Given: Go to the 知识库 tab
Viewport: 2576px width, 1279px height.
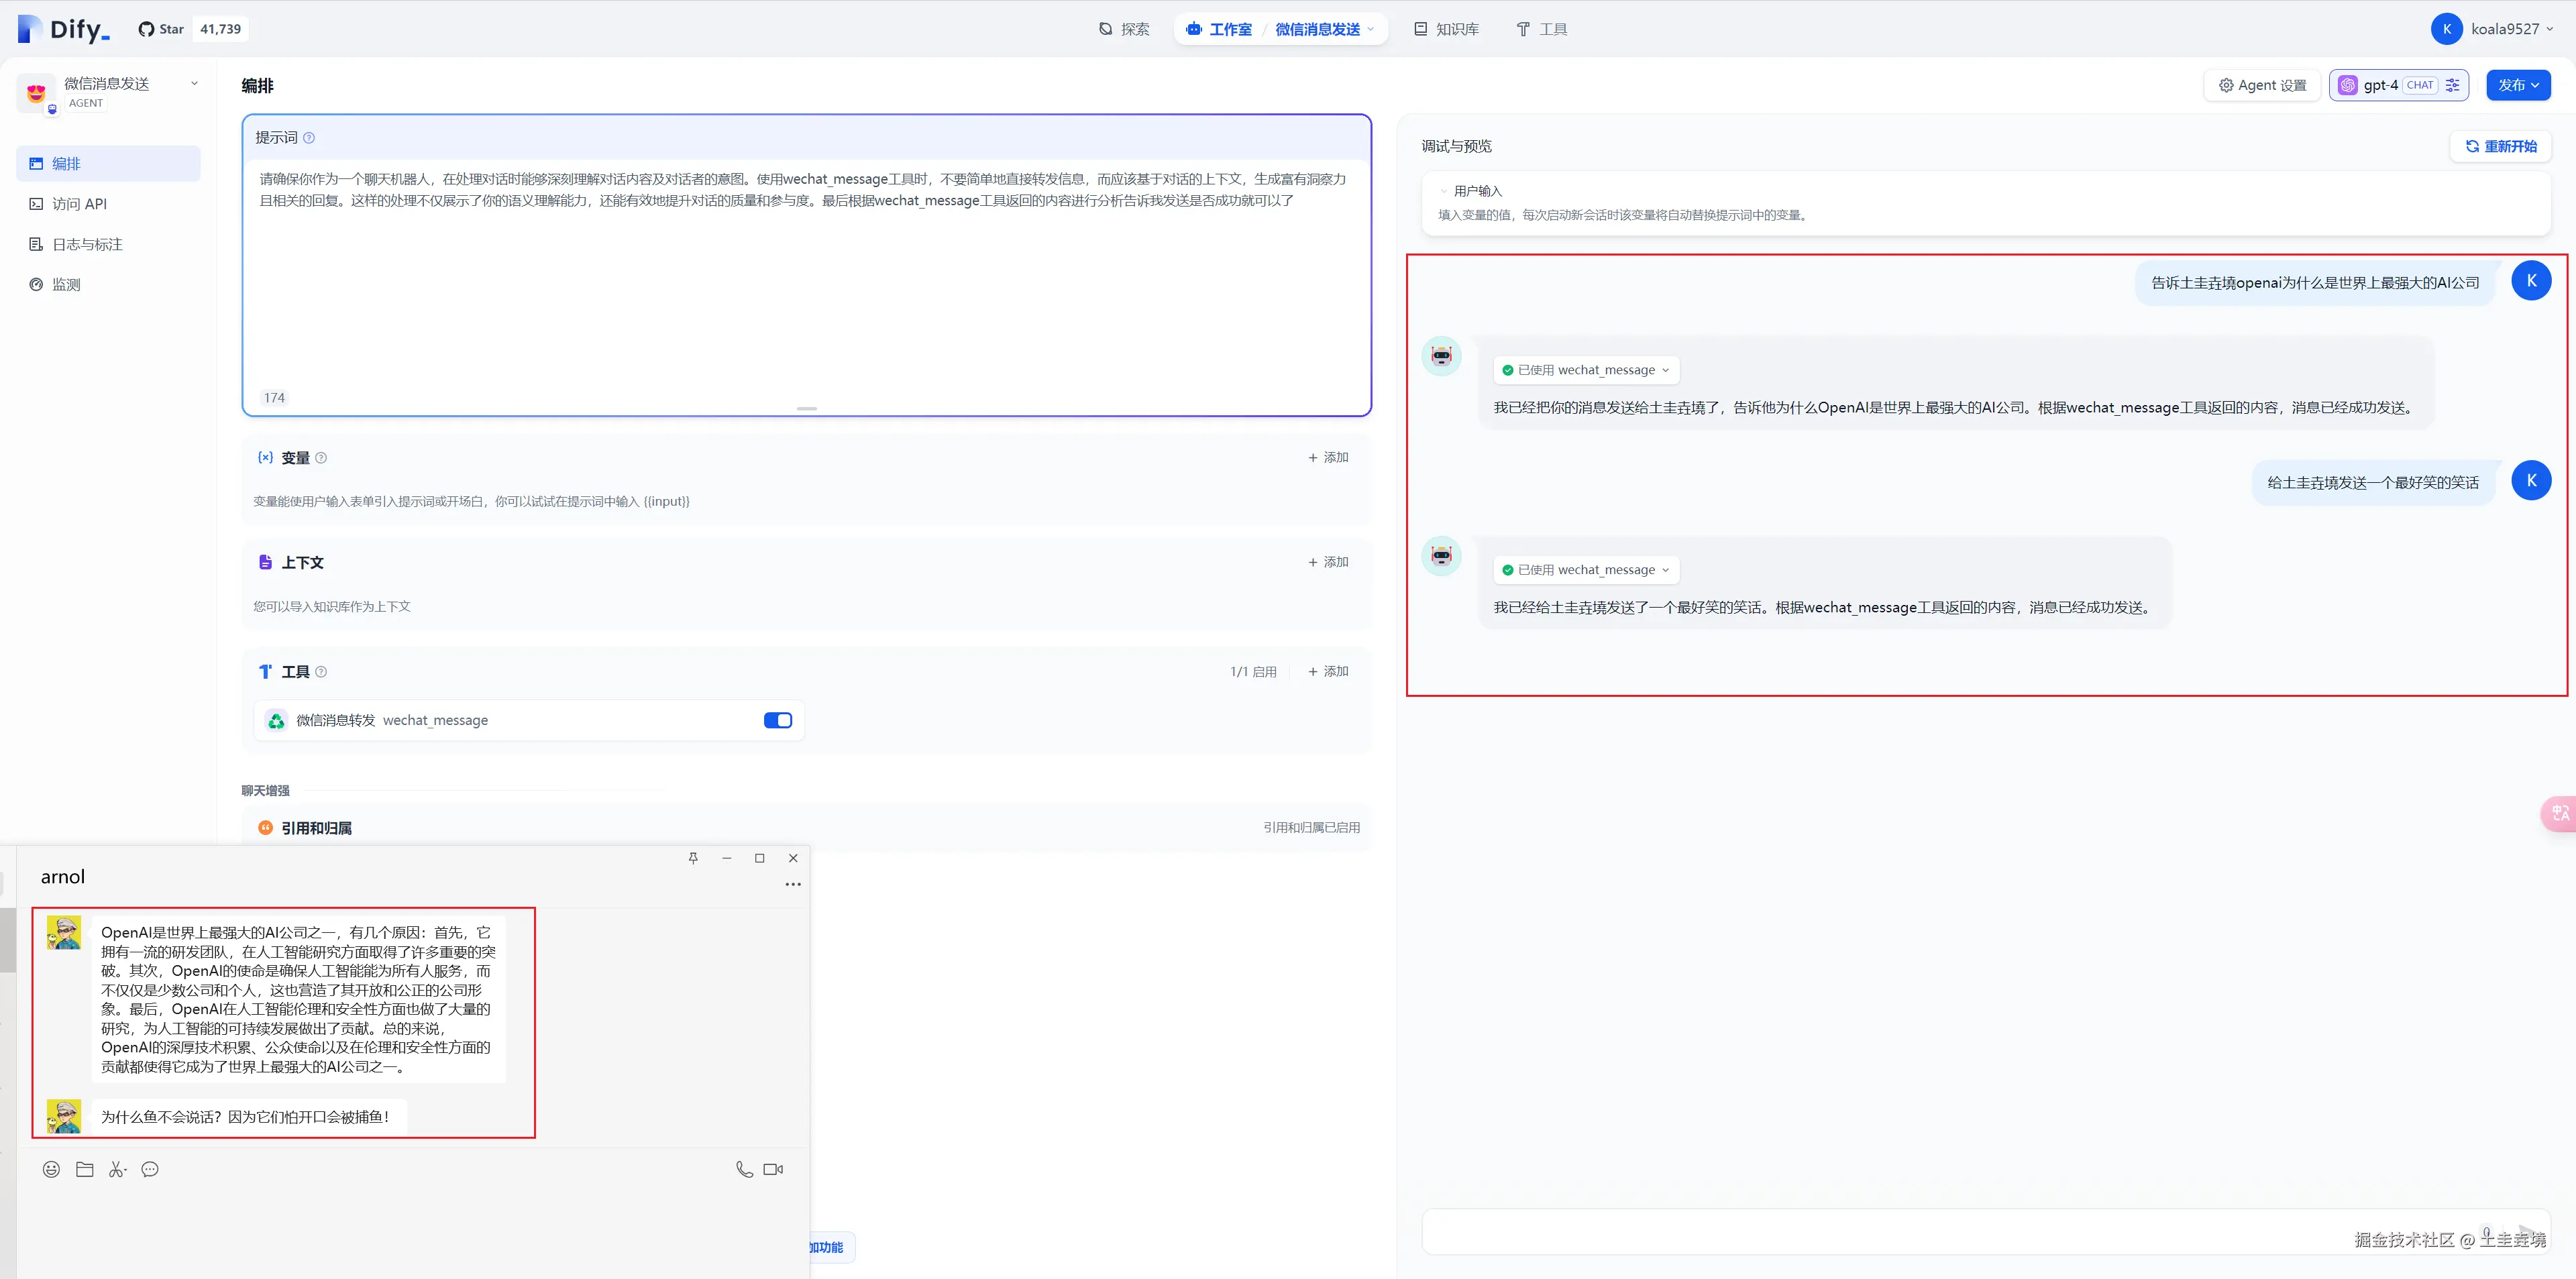Looking at the screenshot, I should point(1446,29).
